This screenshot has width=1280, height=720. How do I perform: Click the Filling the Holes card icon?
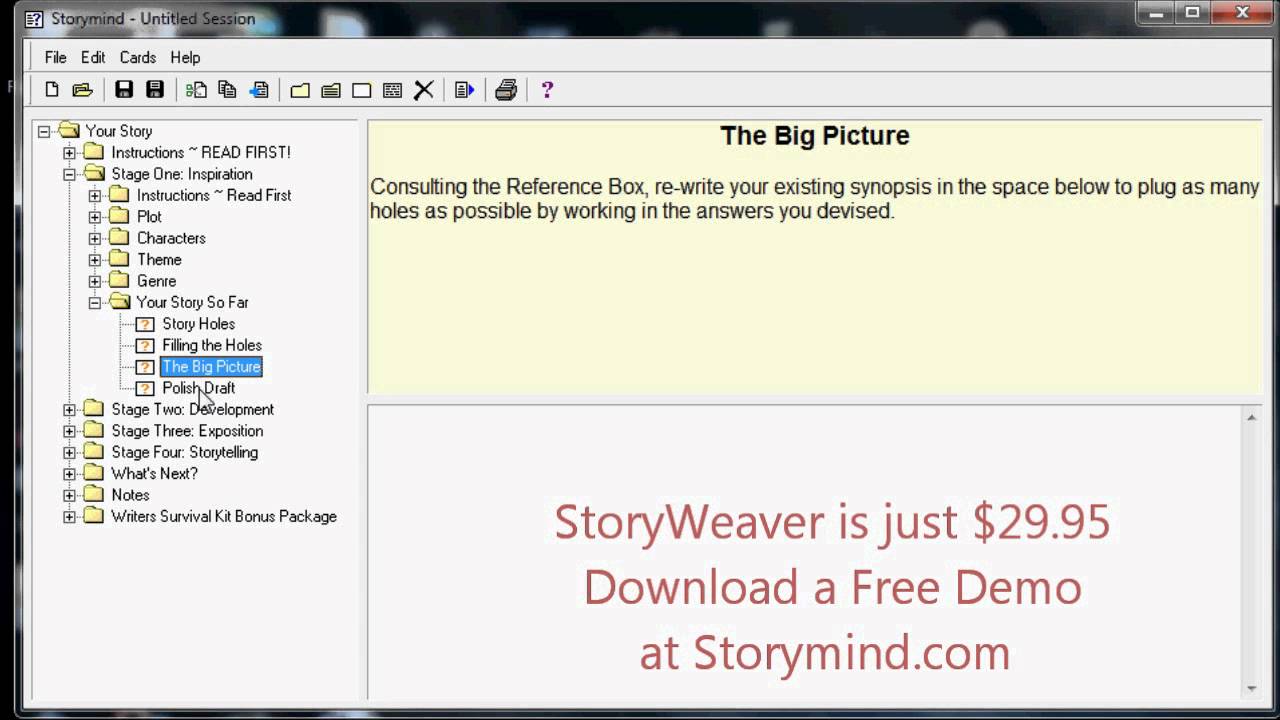[145, 345]
